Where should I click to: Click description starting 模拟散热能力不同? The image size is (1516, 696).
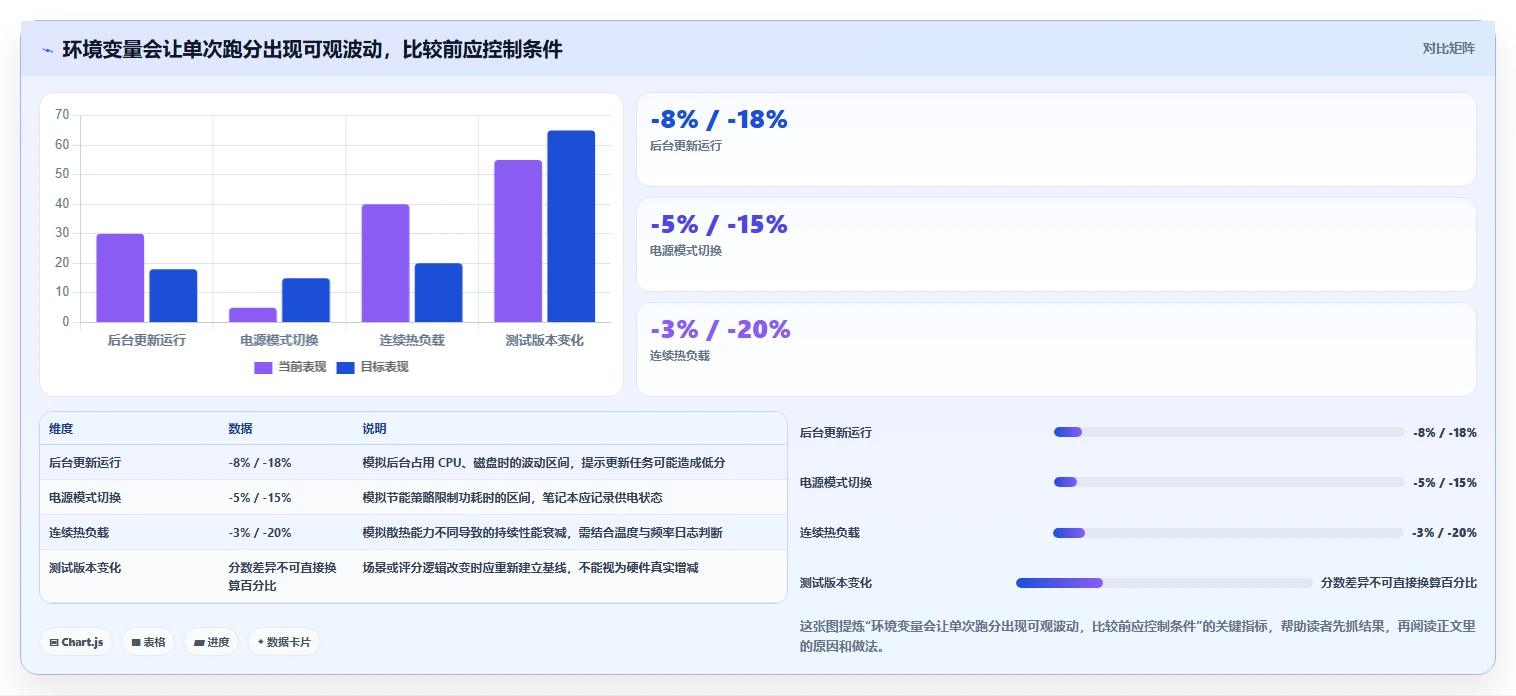pos(542,532)
